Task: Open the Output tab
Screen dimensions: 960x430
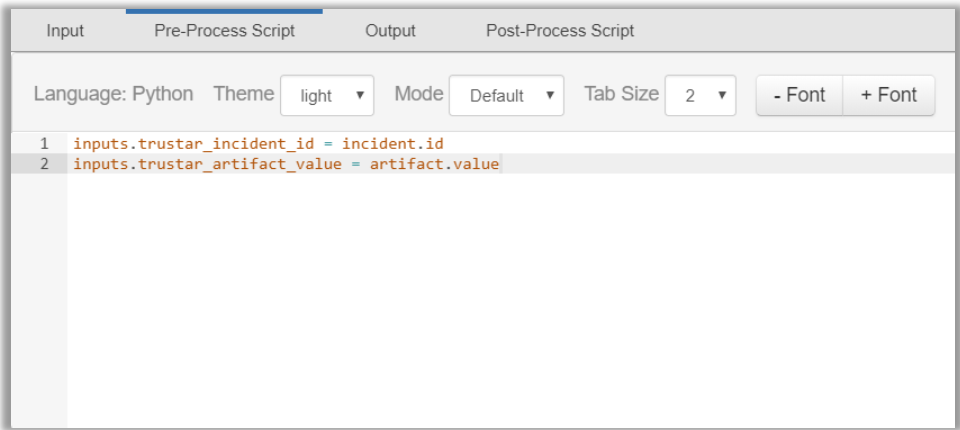Action: [x=390, y=31]
